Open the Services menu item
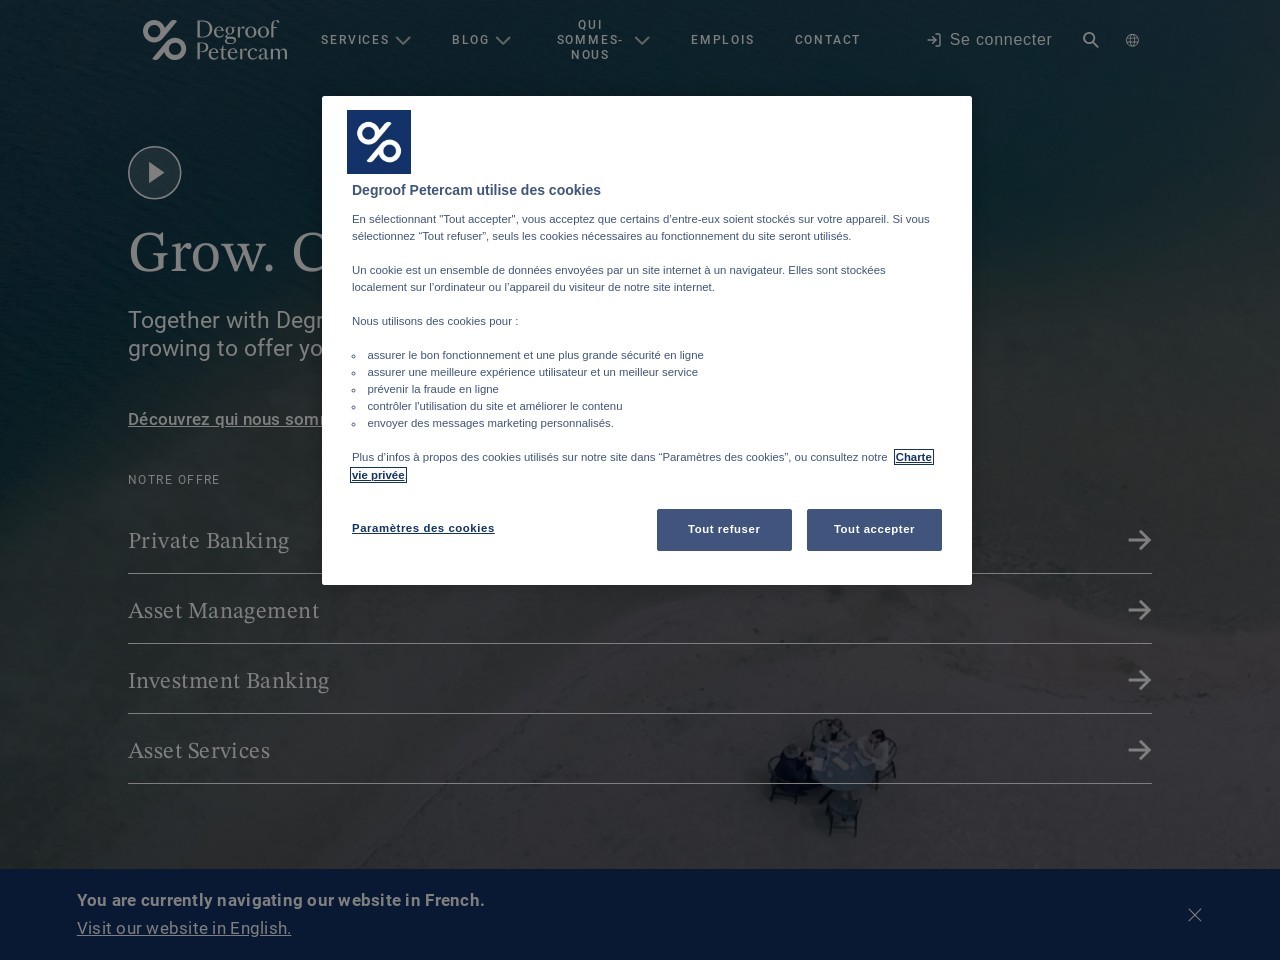The height and width of the screenshot is (960, 1280). (x=355, y=40)
